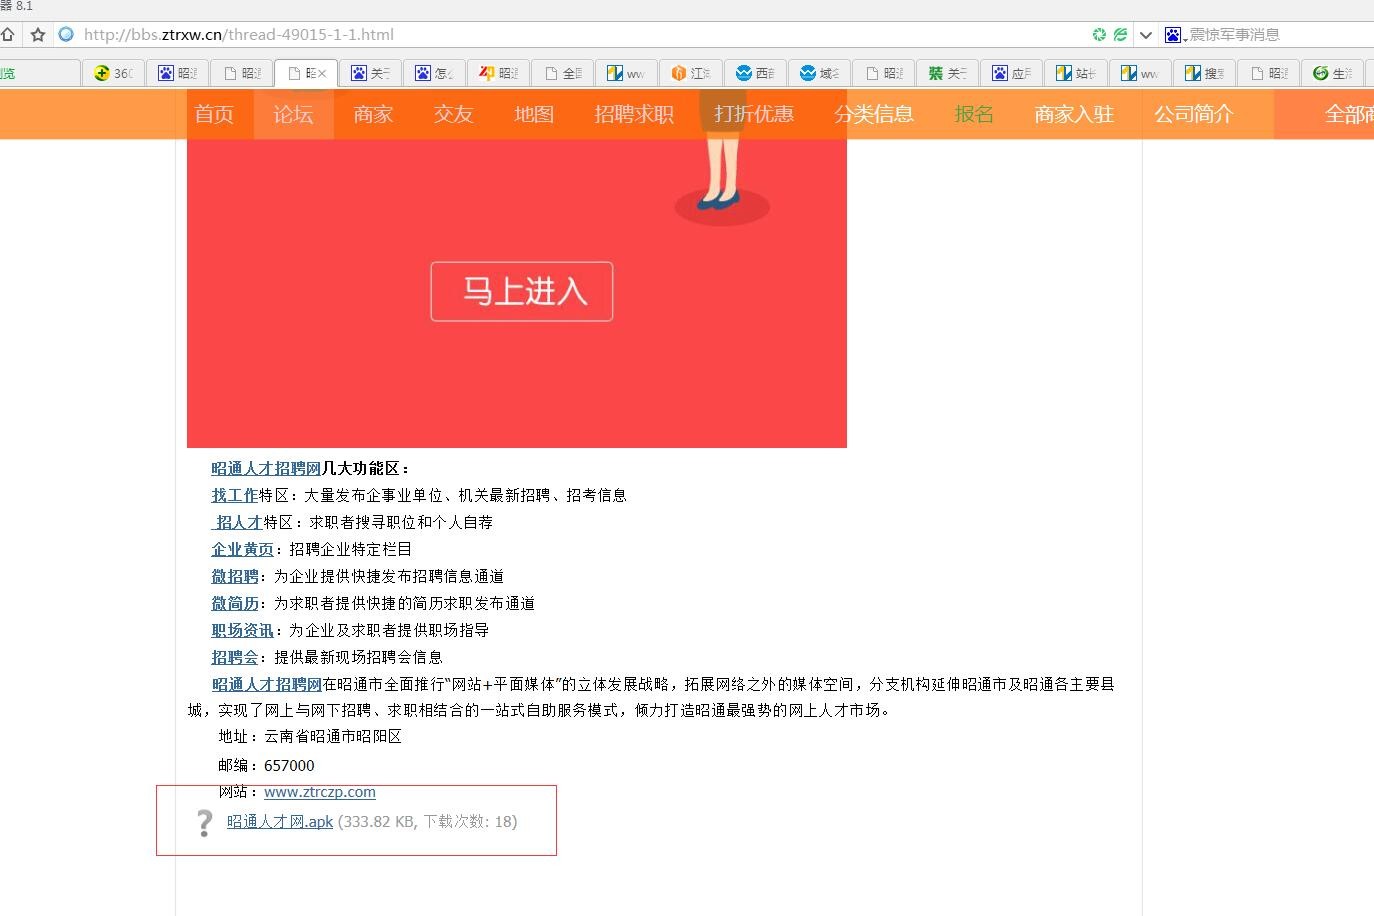This screenshot has width=1374, height=916.
Task: Open the address bar history dropdown arrow
Action: coord(1146,34)
